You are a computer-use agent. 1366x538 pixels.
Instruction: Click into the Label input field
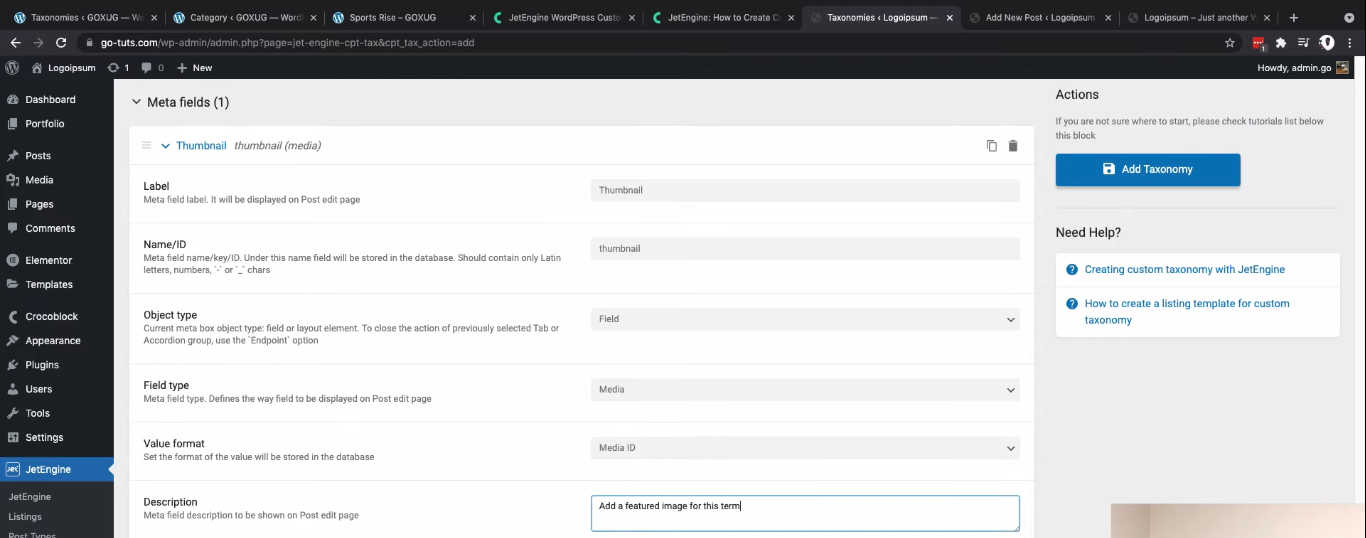[804, 190]
